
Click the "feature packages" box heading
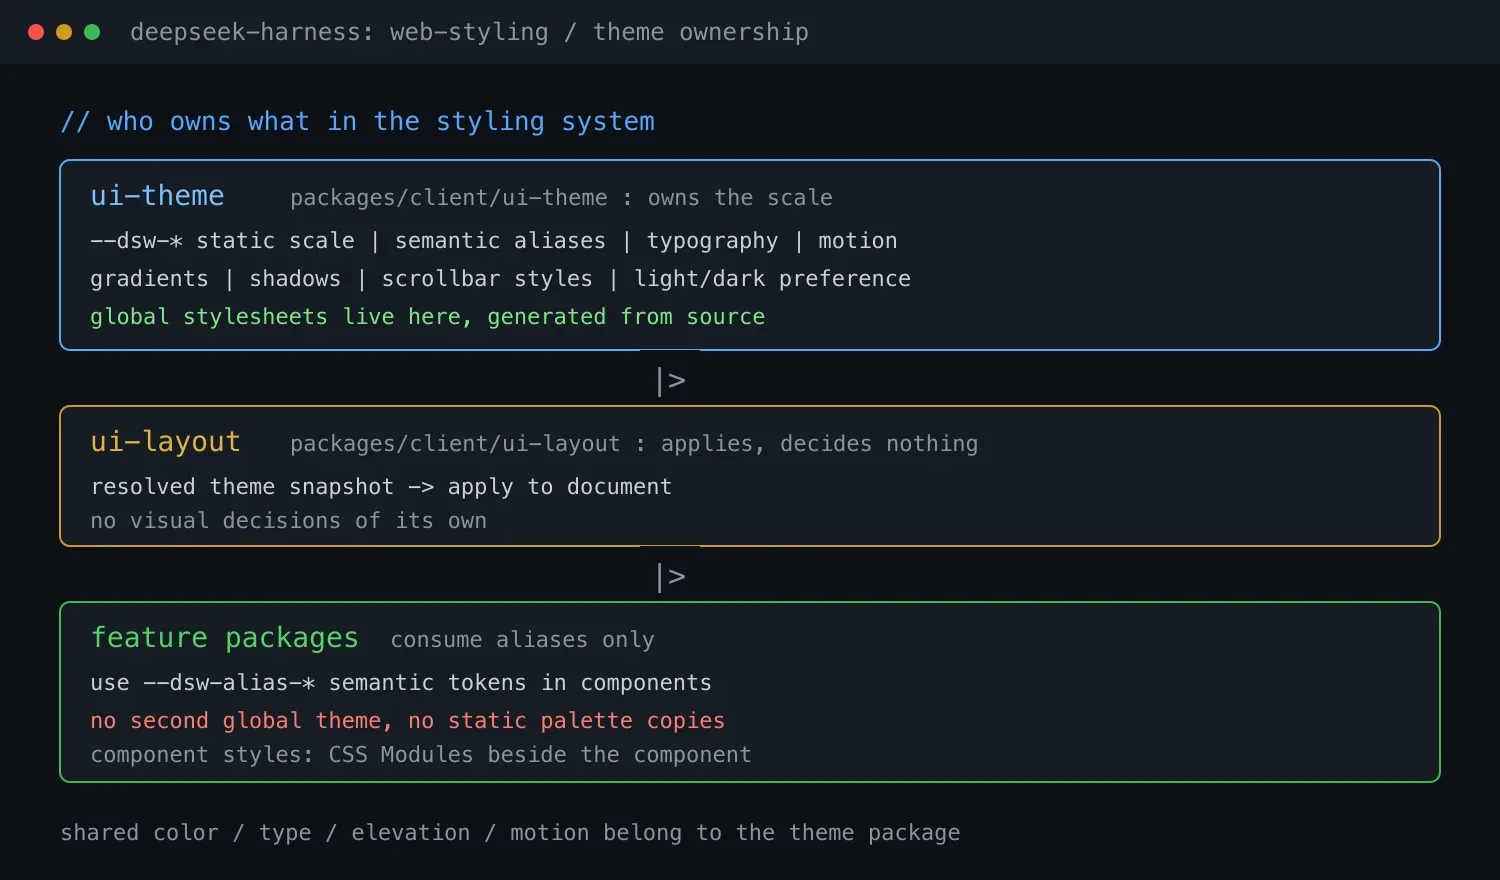click(x=224, y=638)
